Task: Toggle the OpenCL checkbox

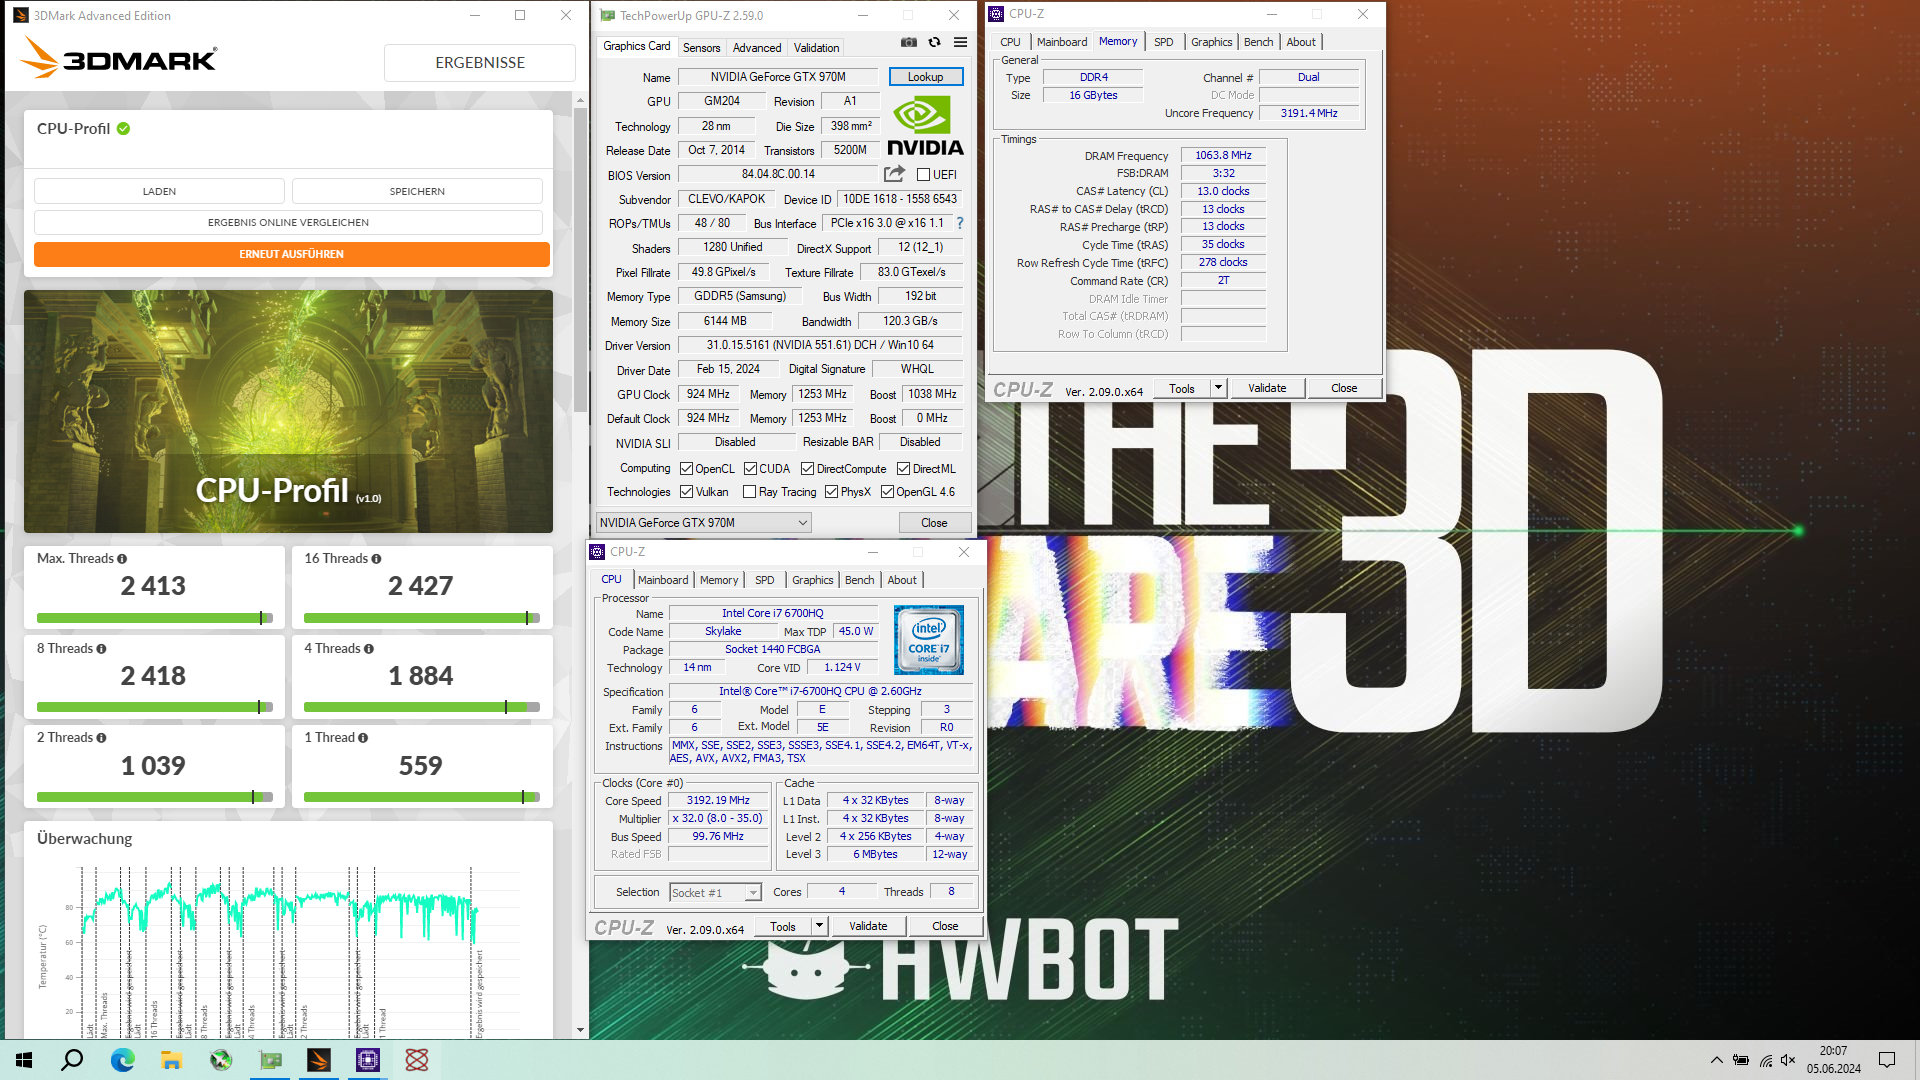Action: click(687, 469)
